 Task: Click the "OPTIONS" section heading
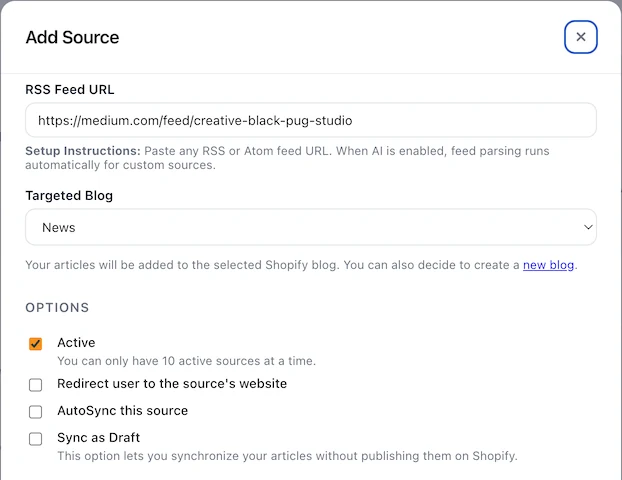(57, 308)
